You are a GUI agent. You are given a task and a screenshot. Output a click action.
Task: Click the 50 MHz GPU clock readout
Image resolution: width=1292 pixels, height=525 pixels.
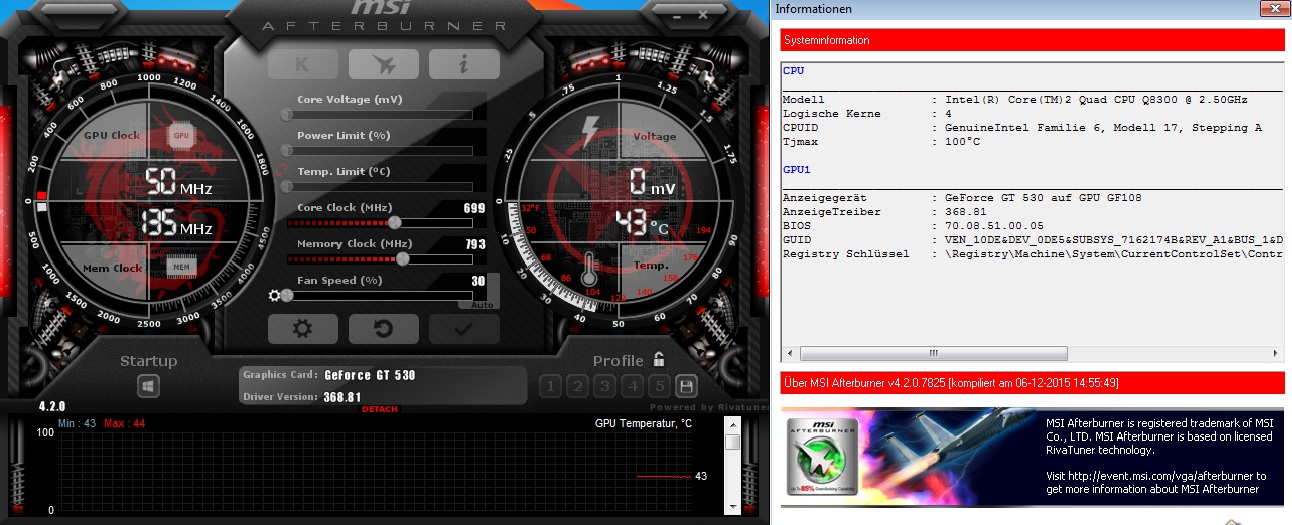tap(178, 182)
